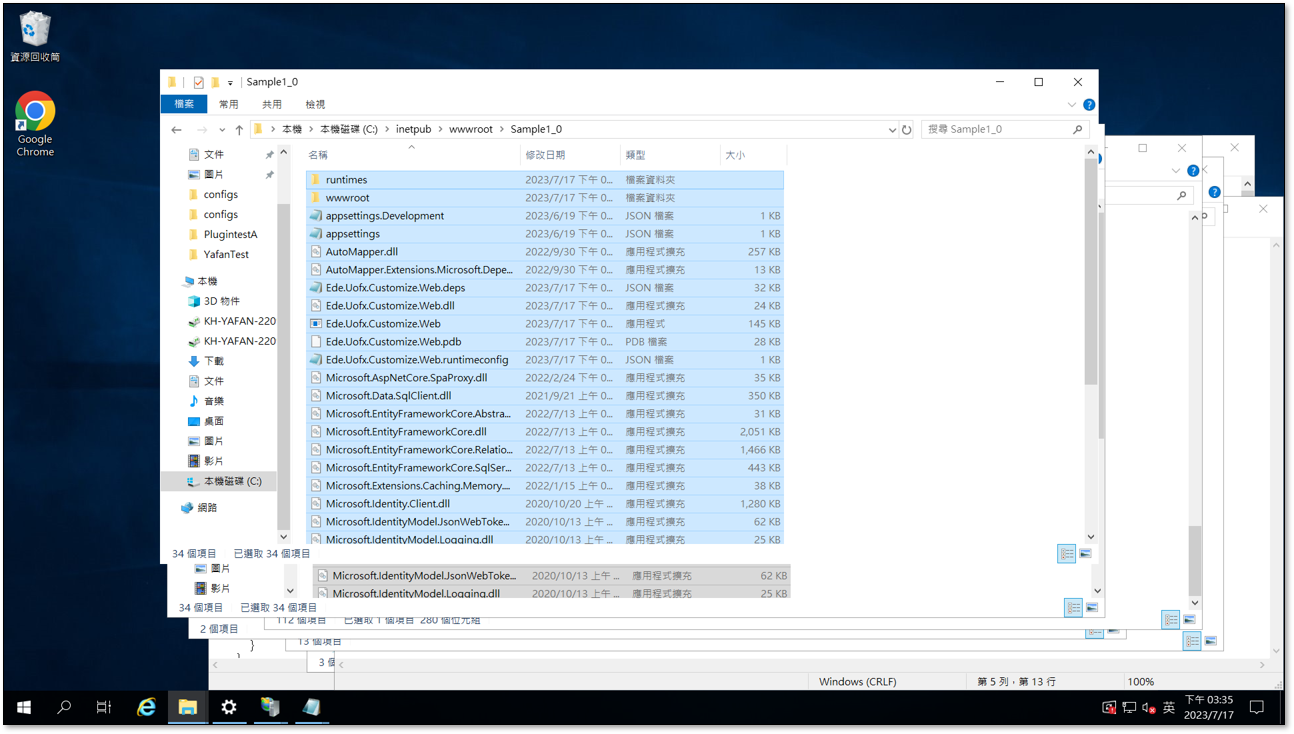Switch to large icons view in front window
This screenshot has width=1294, height=734.
(x=1085, y=553)
